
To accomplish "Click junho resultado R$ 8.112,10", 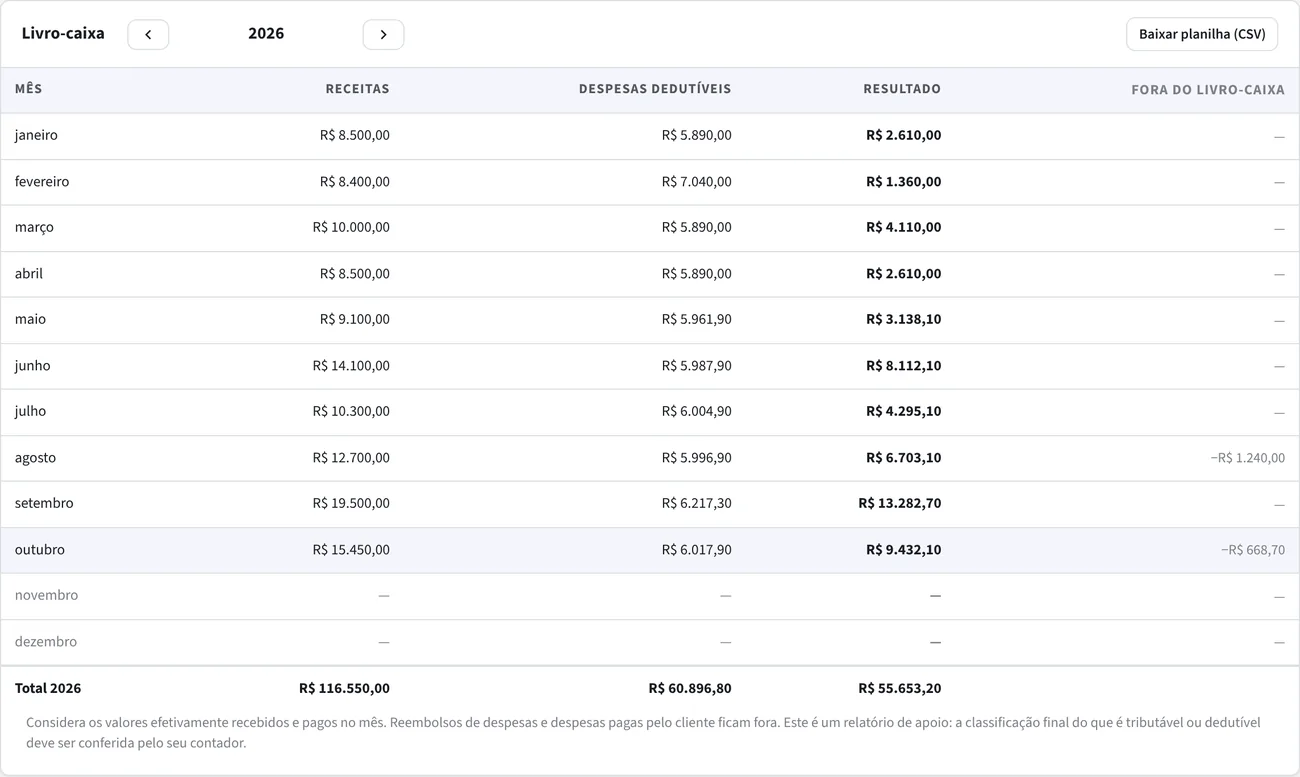I will point(904,366).
